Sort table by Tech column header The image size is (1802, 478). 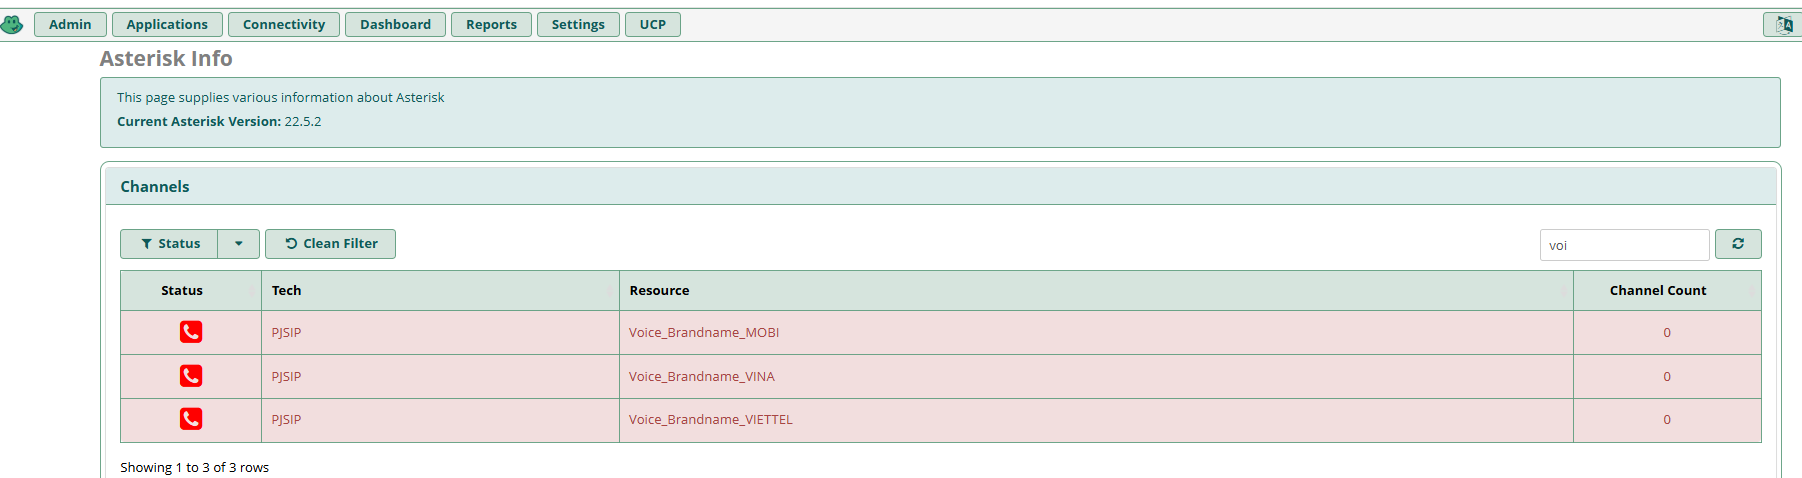(x=287, y=290)
